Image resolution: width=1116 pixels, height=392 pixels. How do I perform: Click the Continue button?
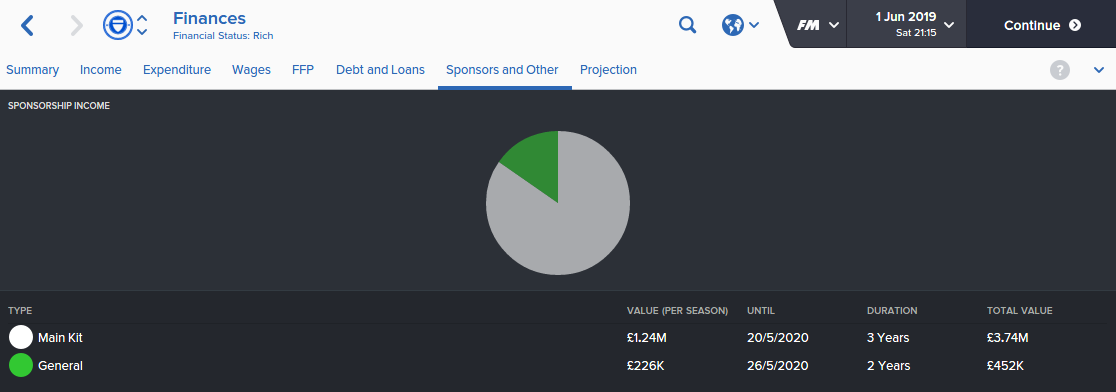(1041, 24)
